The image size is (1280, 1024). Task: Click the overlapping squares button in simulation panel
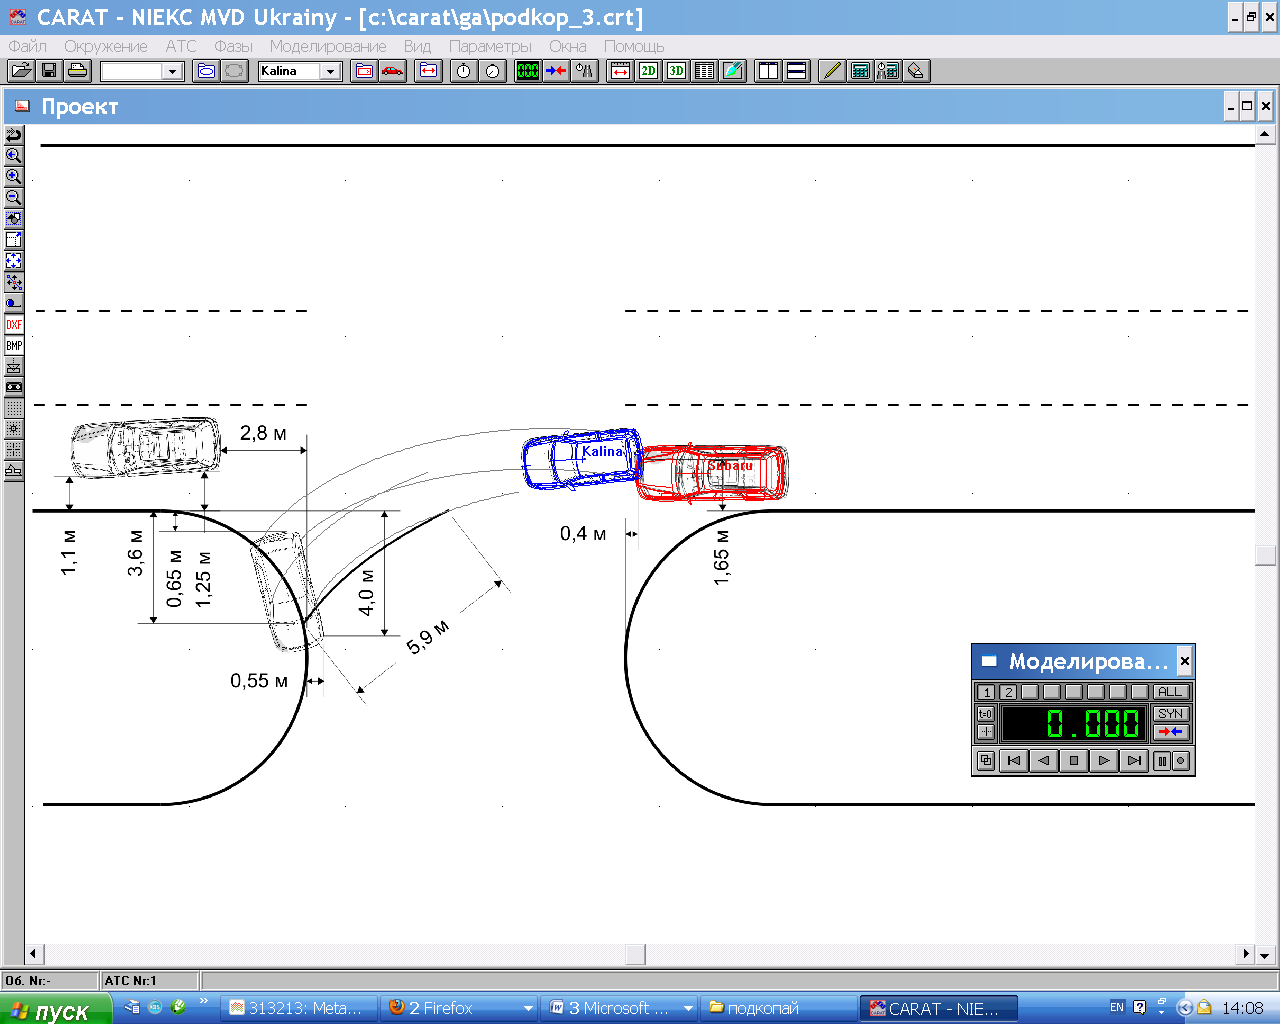coord(986,761)
